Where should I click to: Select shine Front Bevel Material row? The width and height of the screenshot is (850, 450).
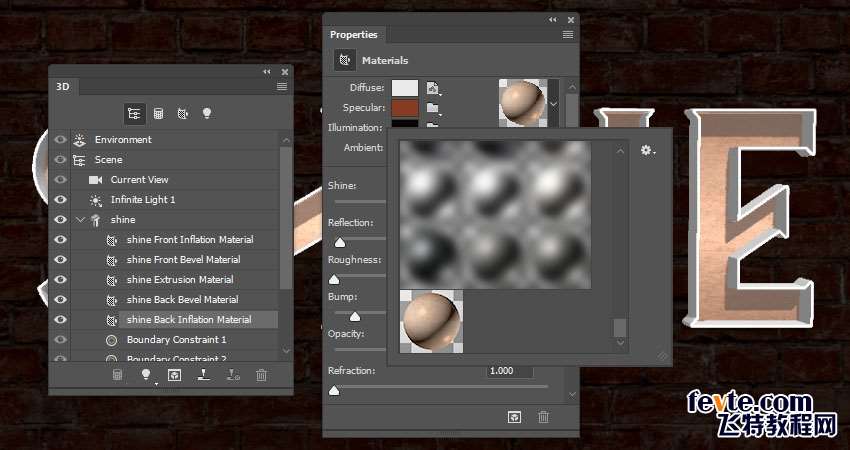click(174, 260)
